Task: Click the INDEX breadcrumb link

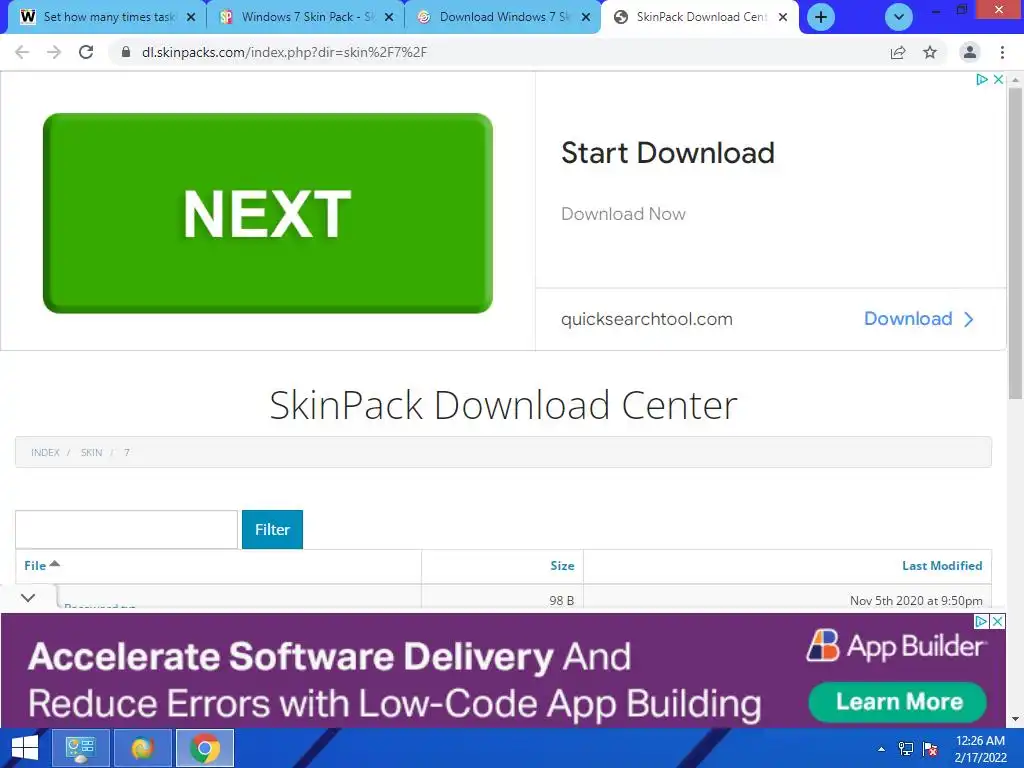Action: click(45, 452)
